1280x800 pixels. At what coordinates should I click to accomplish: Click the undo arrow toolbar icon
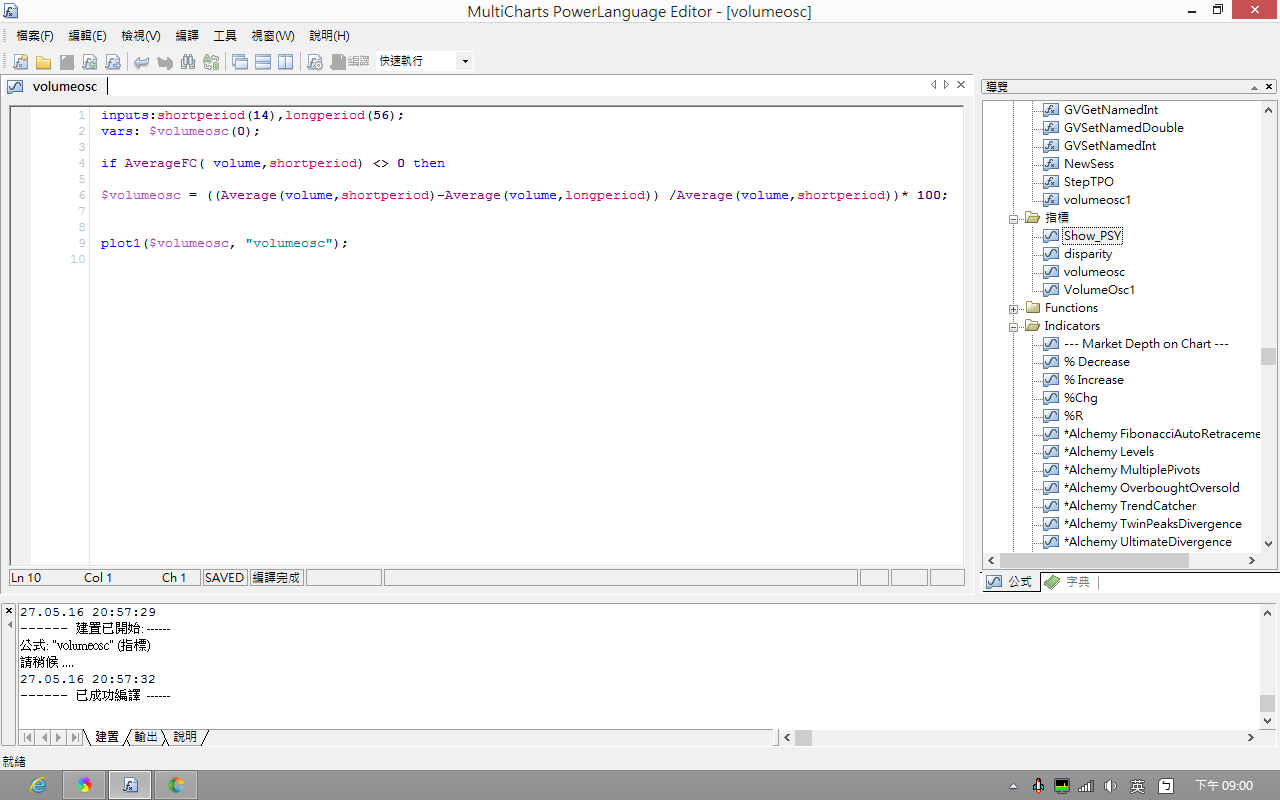point(142,62)
